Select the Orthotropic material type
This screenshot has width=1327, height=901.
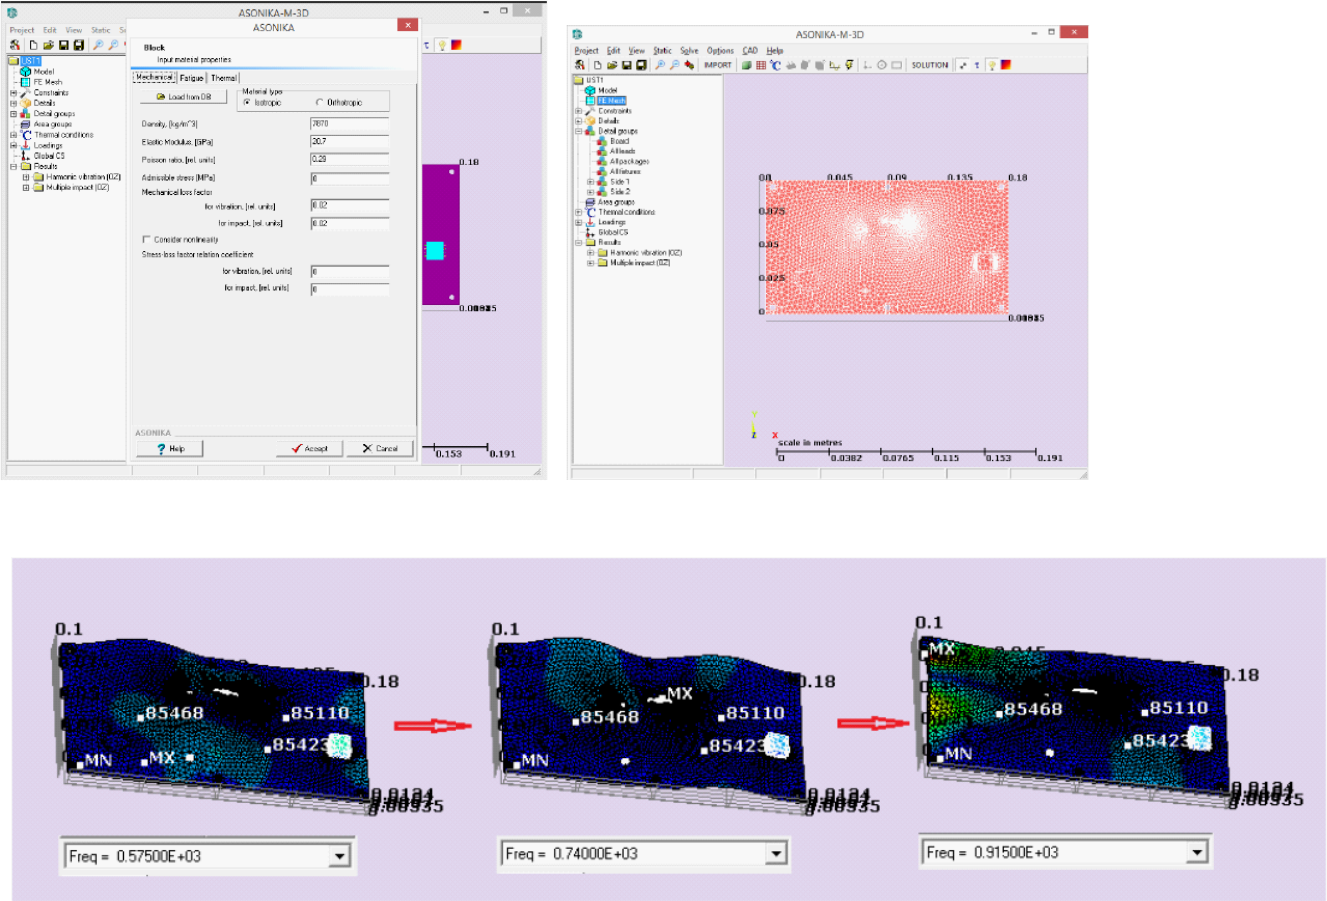[x=320, y=102]
